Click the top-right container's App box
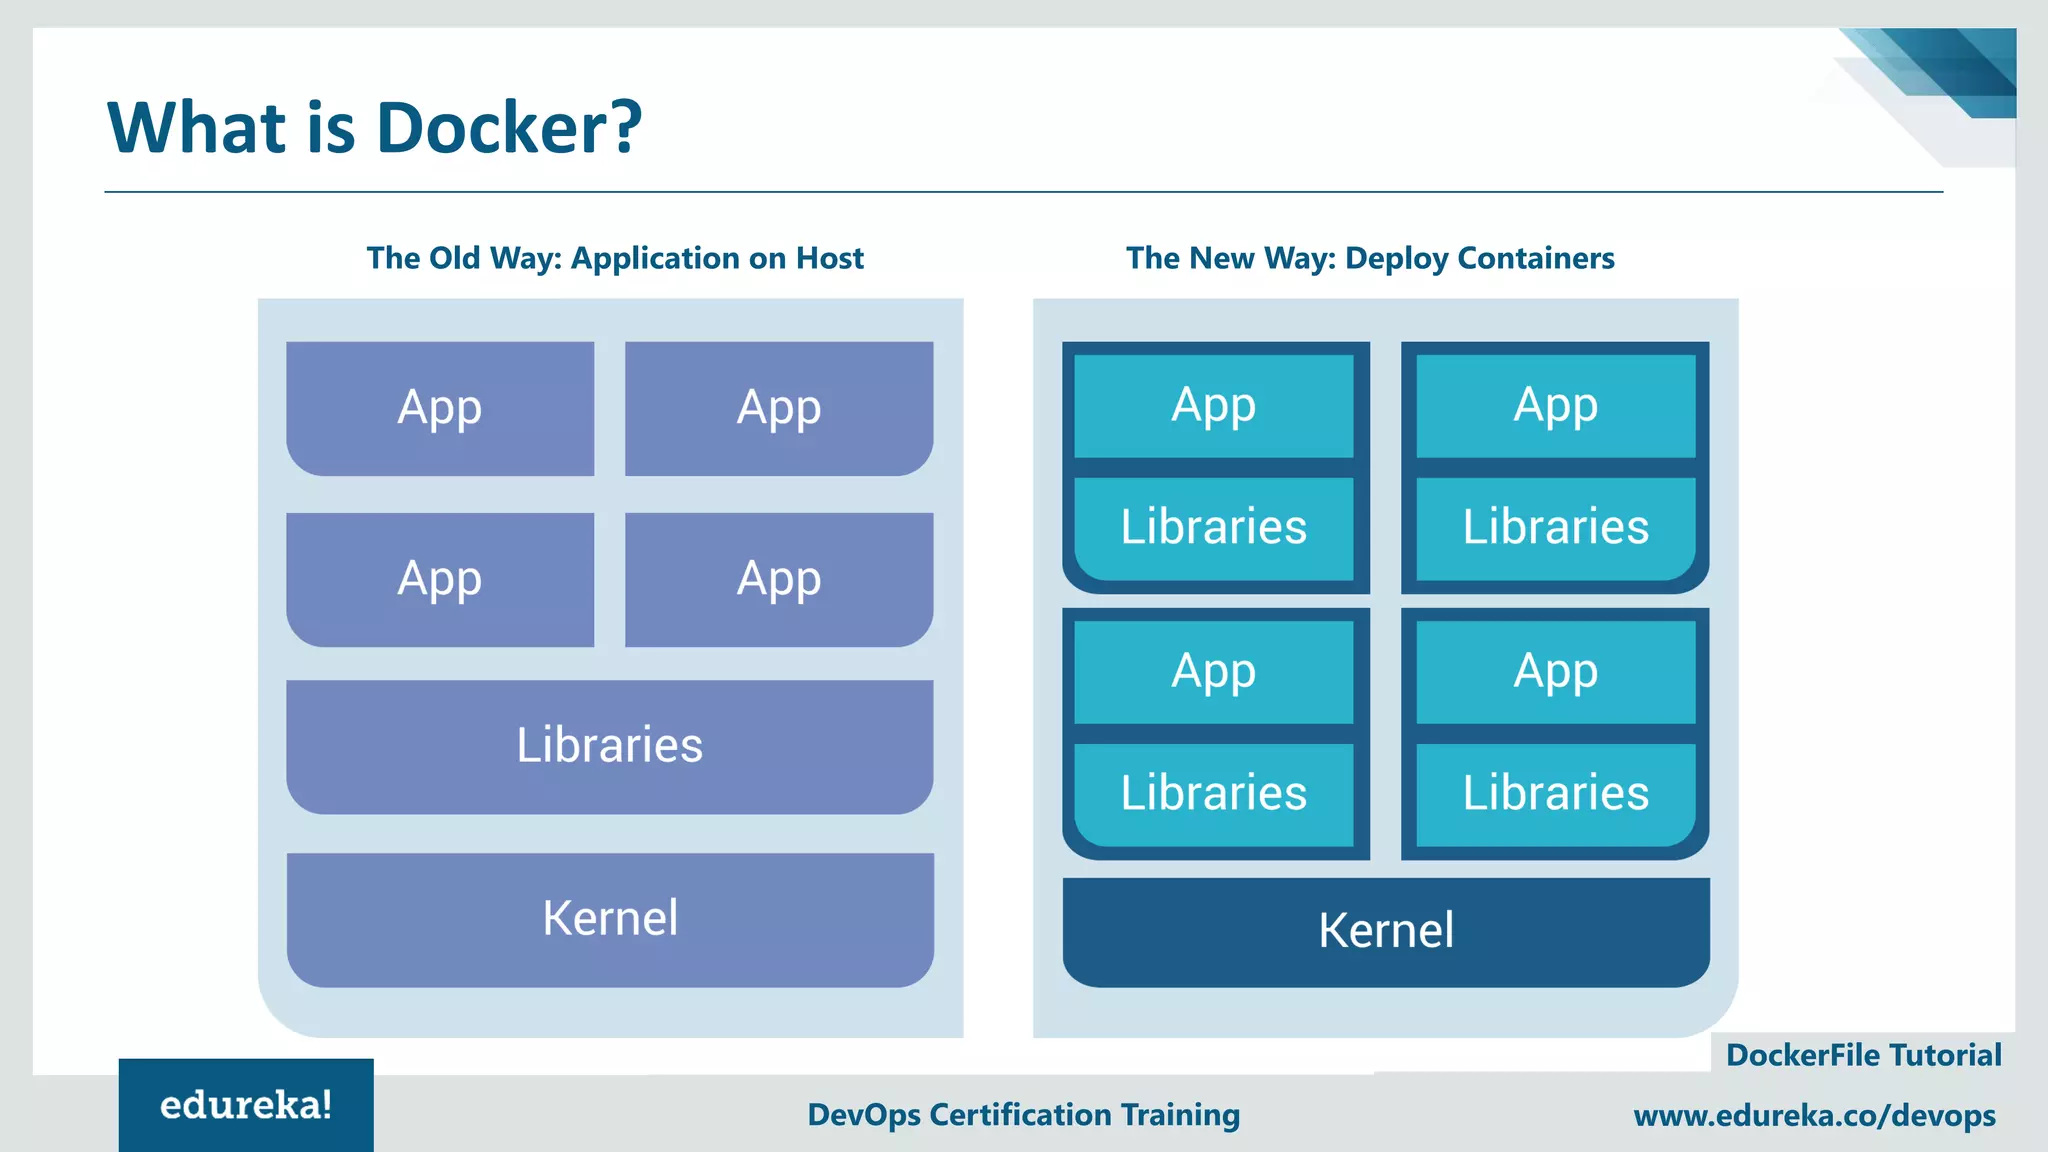This screenshot has width=2048, height=1152. pyautogui.click(x=1556, y=406)
